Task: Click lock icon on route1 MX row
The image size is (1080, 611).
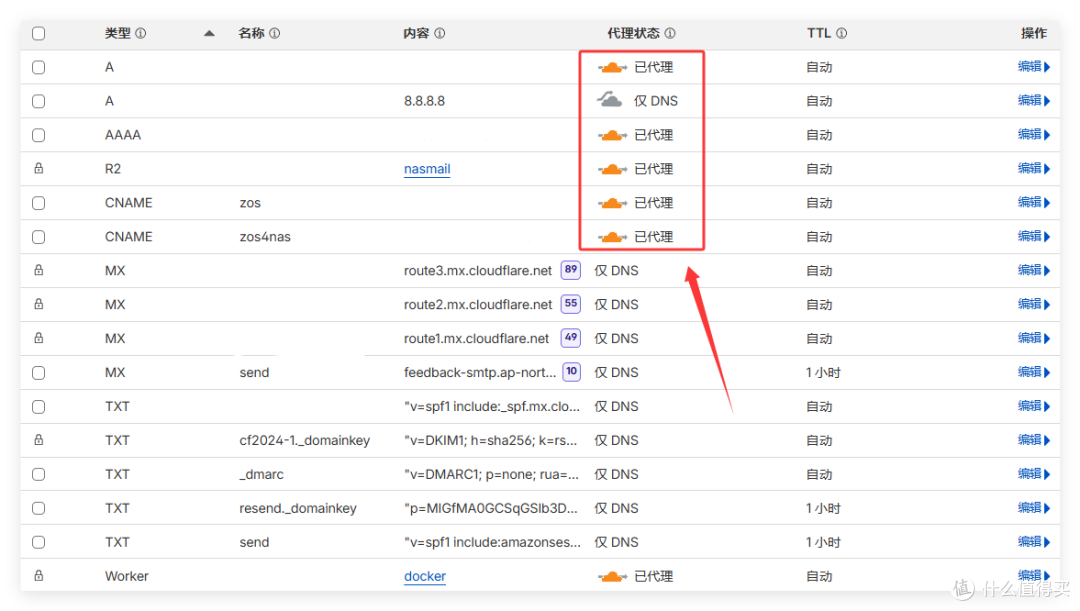Action: coord(39,338)
